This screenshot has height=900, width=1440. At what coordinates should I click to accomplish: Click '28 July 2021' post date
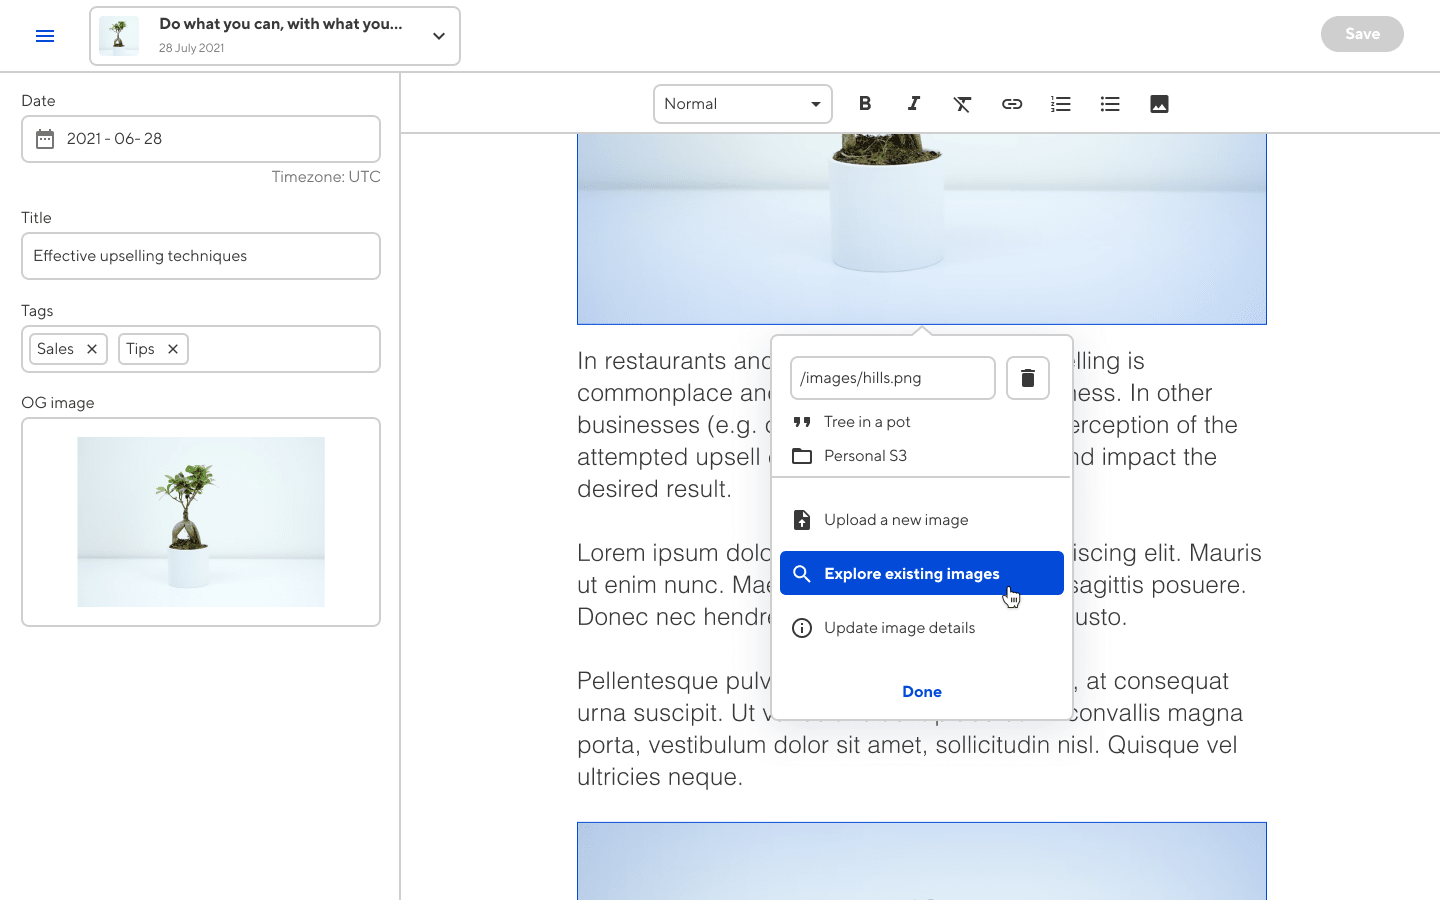(x=192, y=48)
